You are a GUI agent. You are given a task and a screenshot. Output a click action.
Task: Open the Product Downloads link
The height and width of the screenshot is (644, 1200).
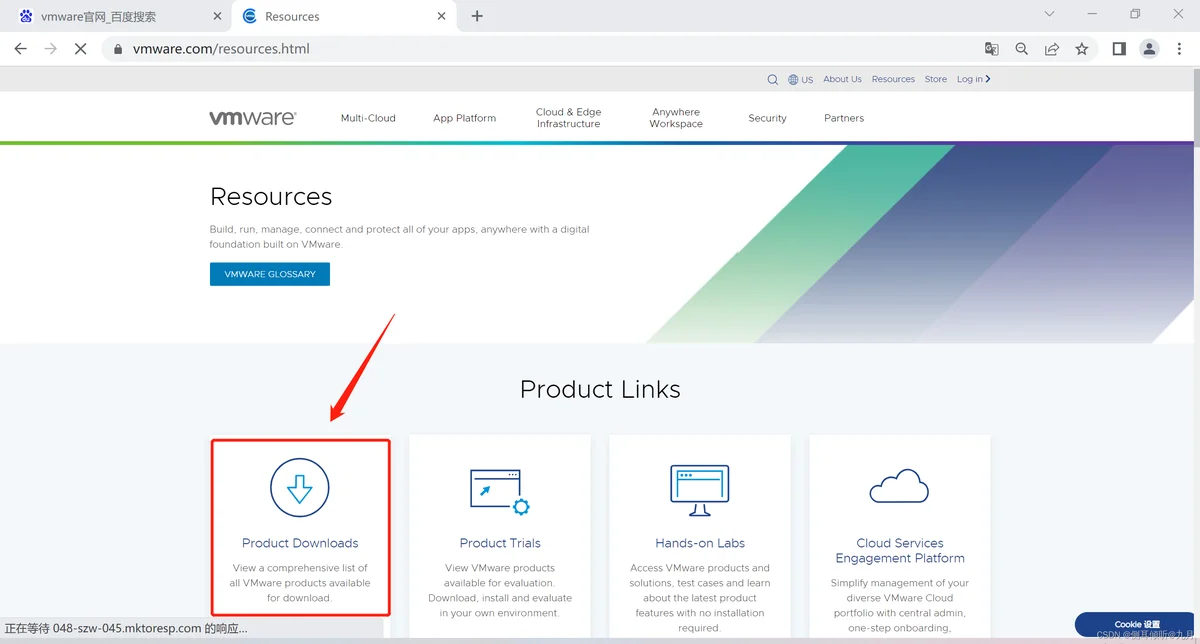click(x=300, y=543)
